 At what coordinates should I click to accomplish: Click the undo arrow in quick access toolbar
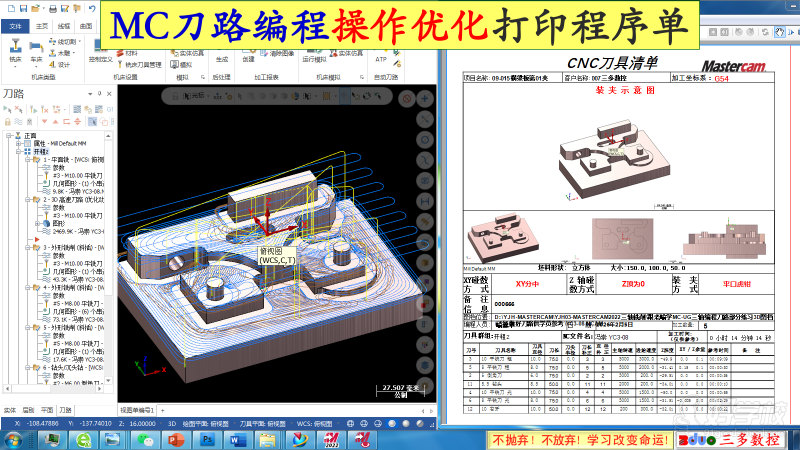click(x=92, y=8)
